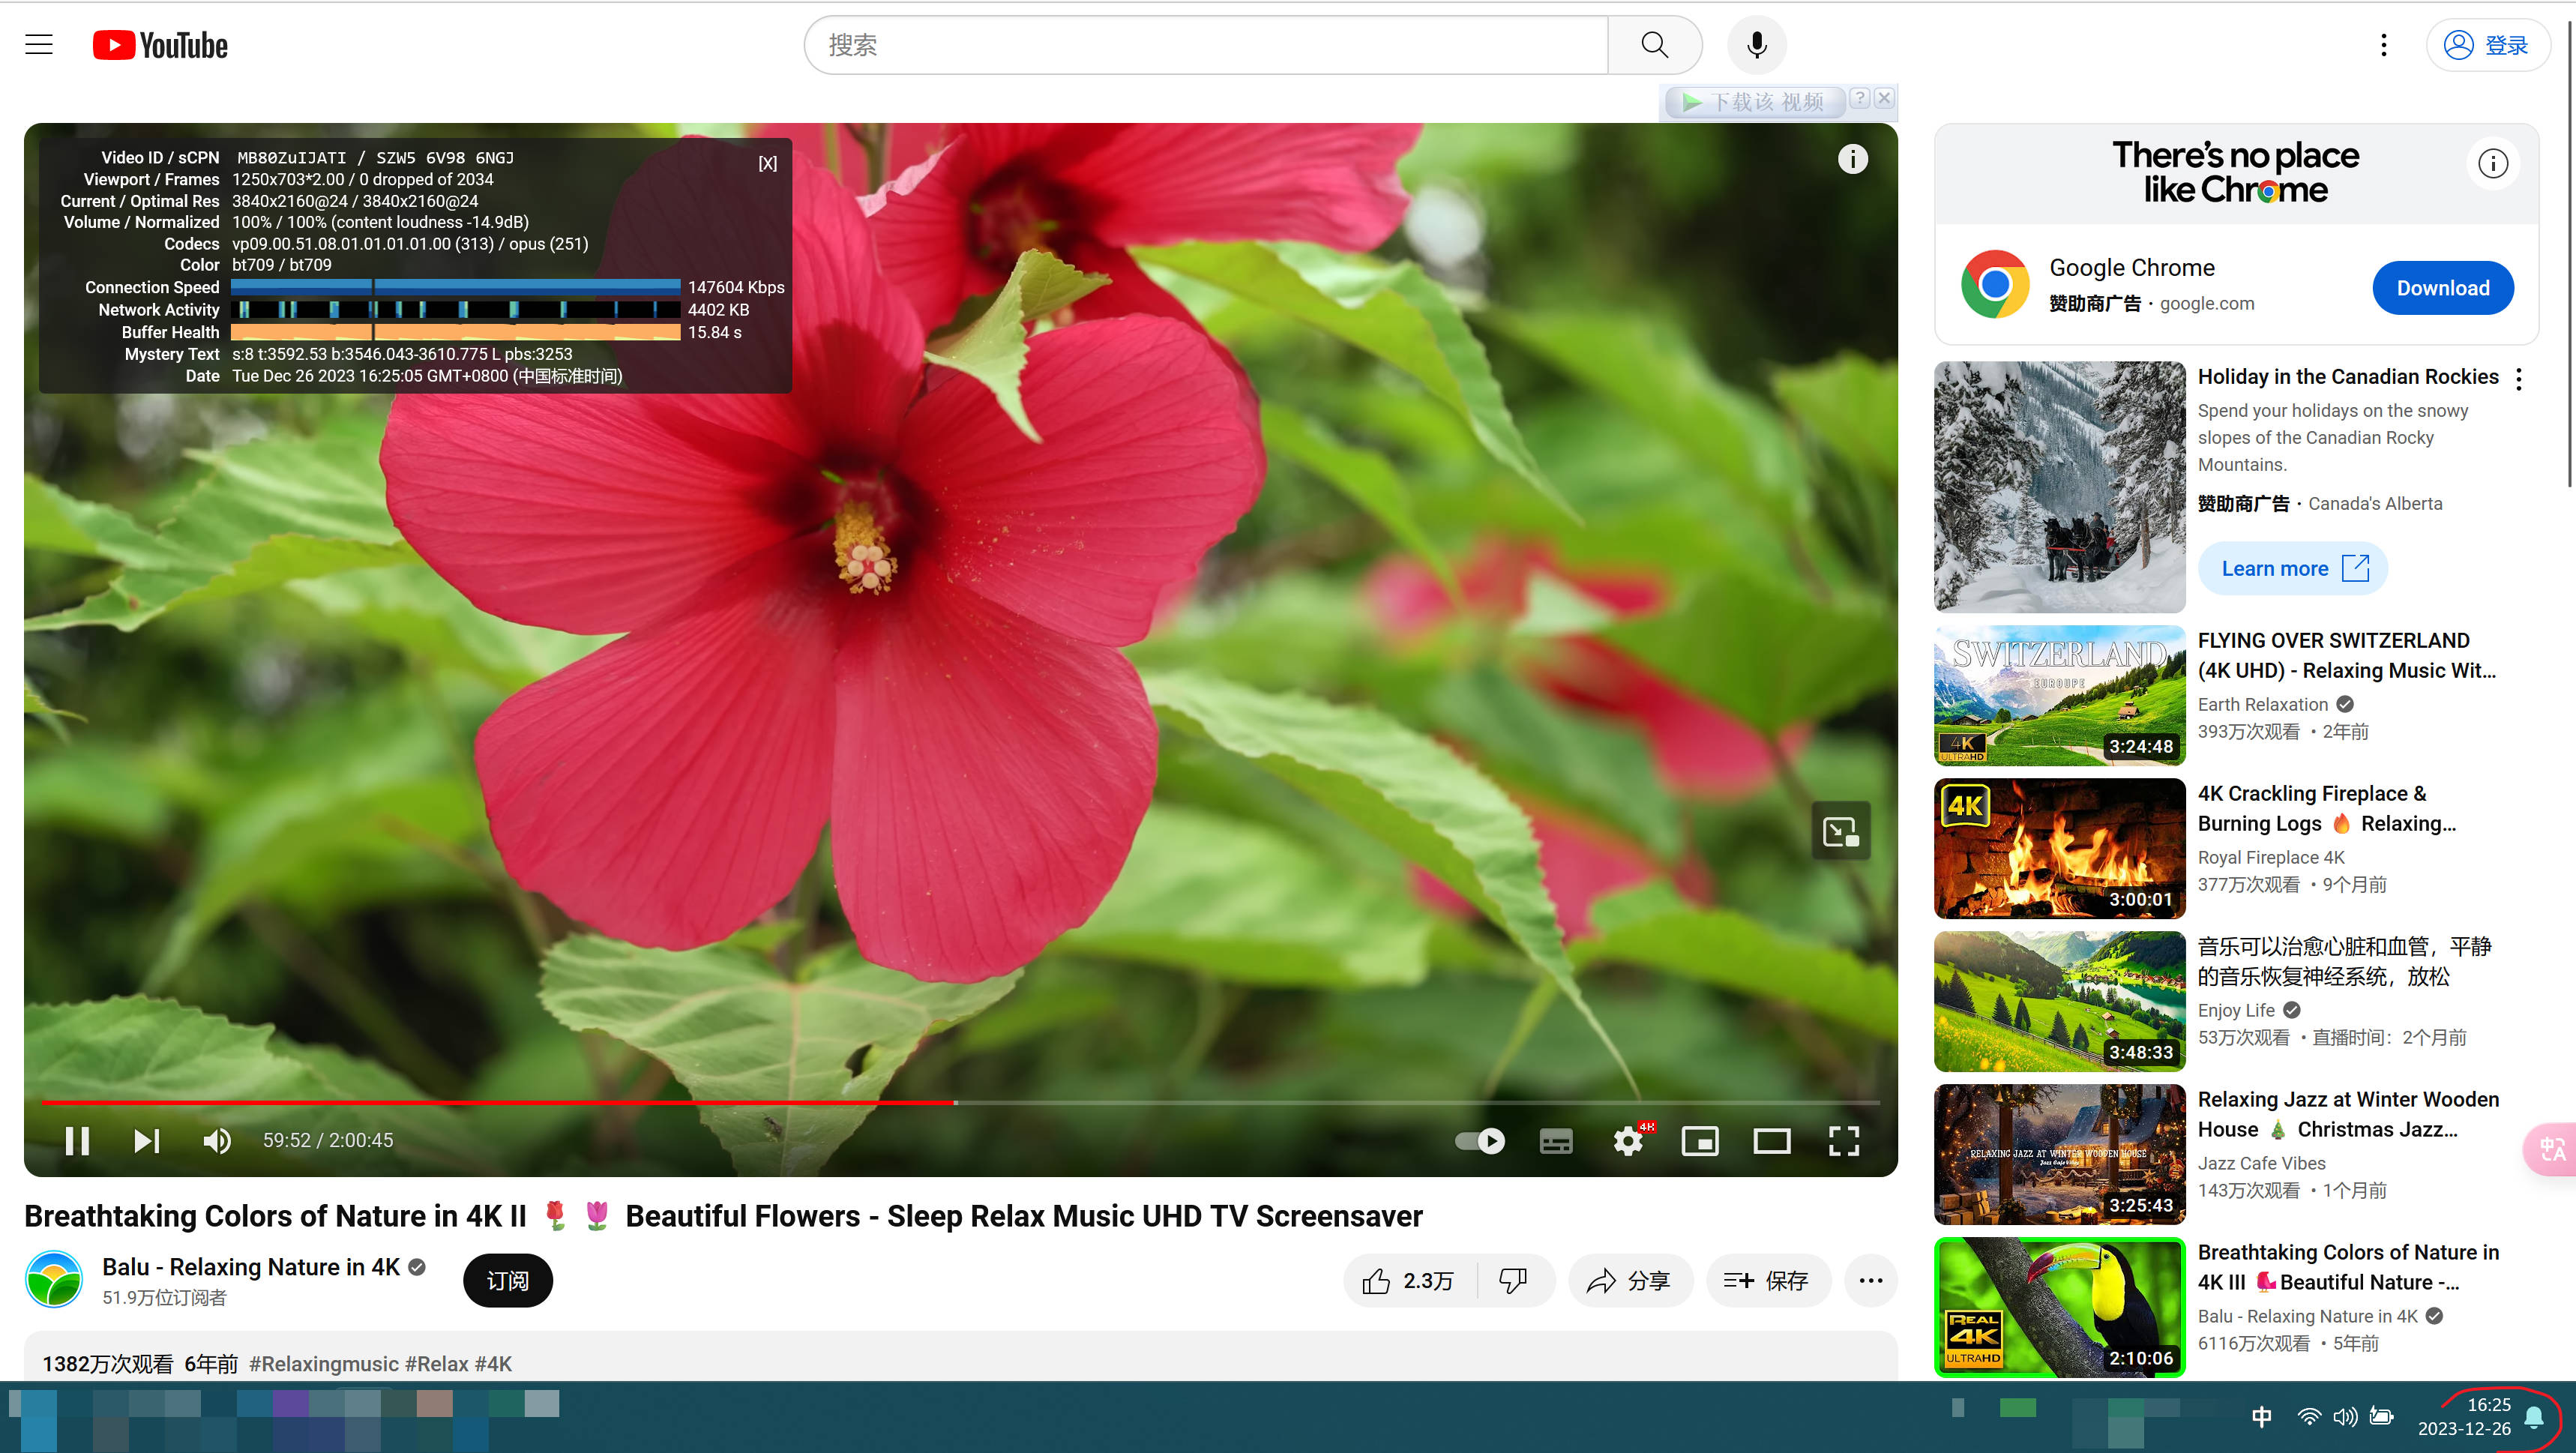Open the top-right settings menu
The image size is (2576, 1453).
2383,45
